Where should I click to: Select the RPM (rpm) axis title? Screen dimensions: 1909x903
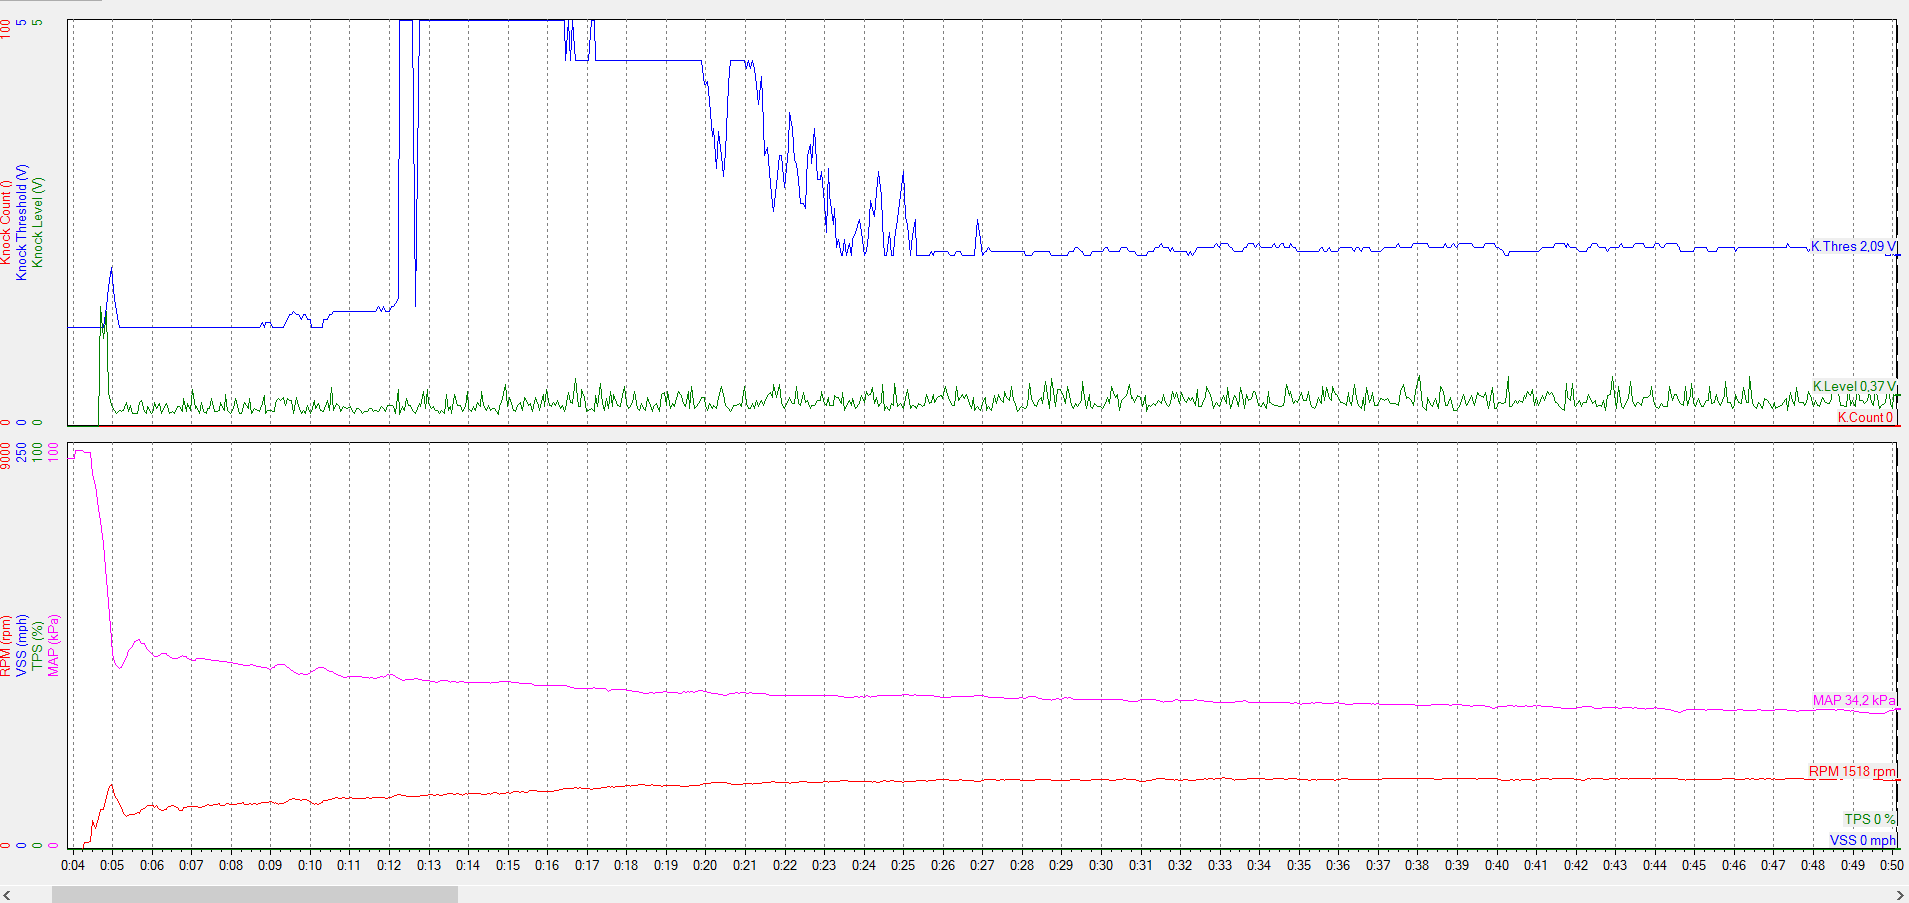coord(6,645)
